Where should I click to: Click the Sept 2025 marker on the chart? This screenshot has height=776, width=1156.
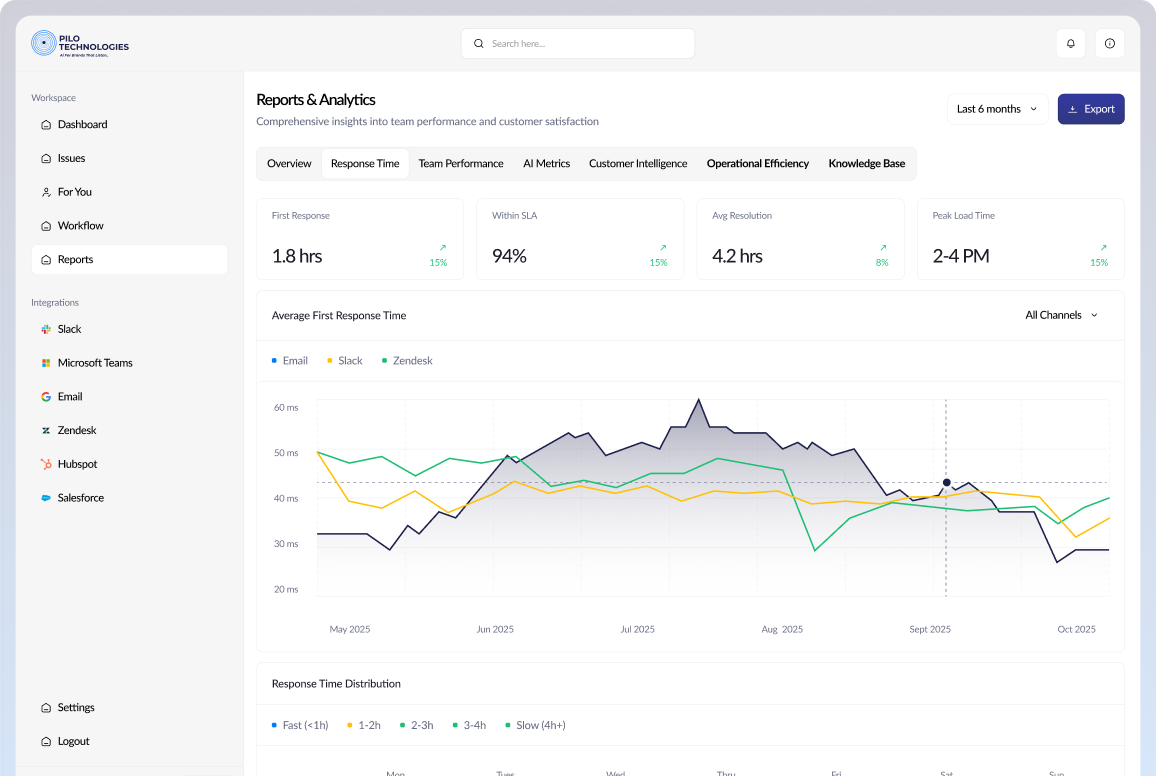click(946, 482)
